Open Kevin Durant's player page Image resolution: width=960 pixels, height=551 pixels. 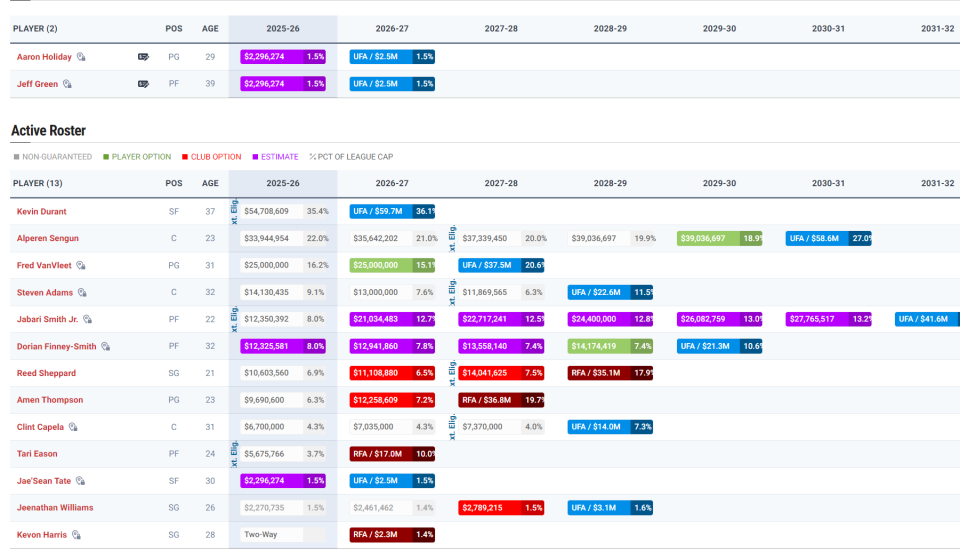[x=42, y=212]
